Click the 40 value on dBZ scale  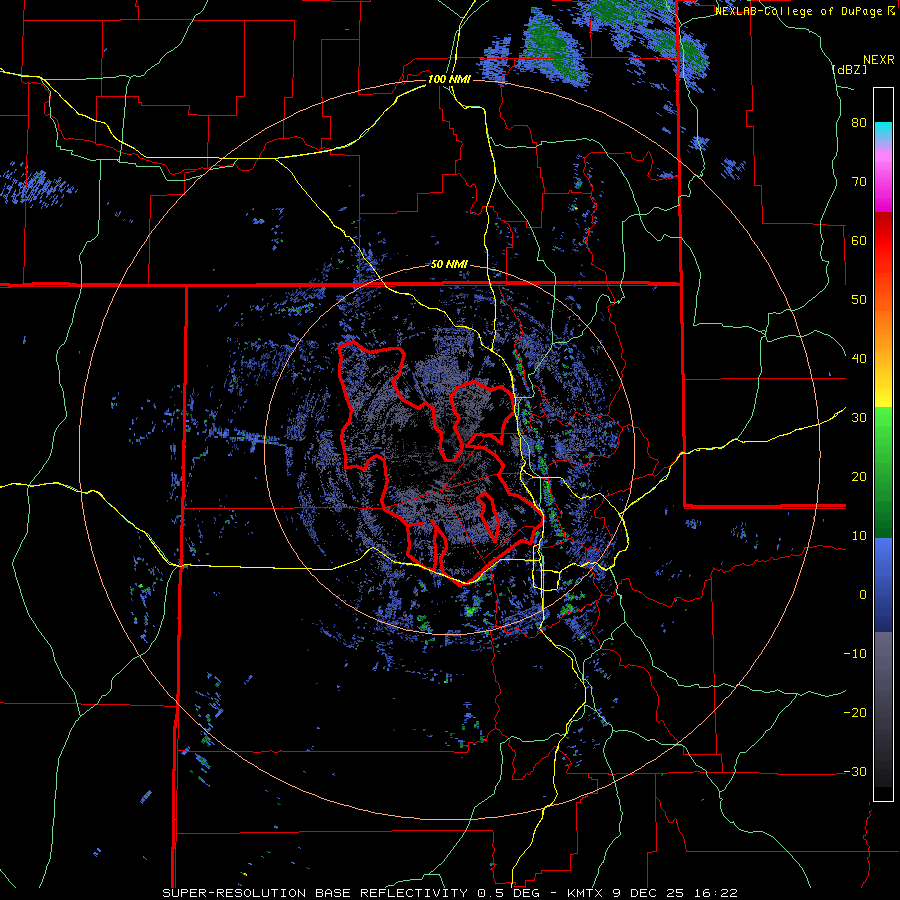tap(859, 359)
